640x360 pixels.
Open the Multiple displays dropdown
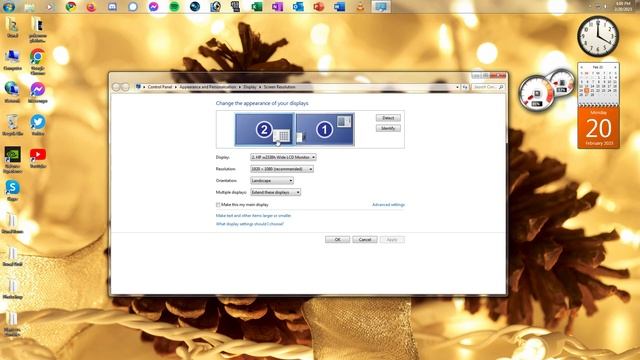coord(276,192)
